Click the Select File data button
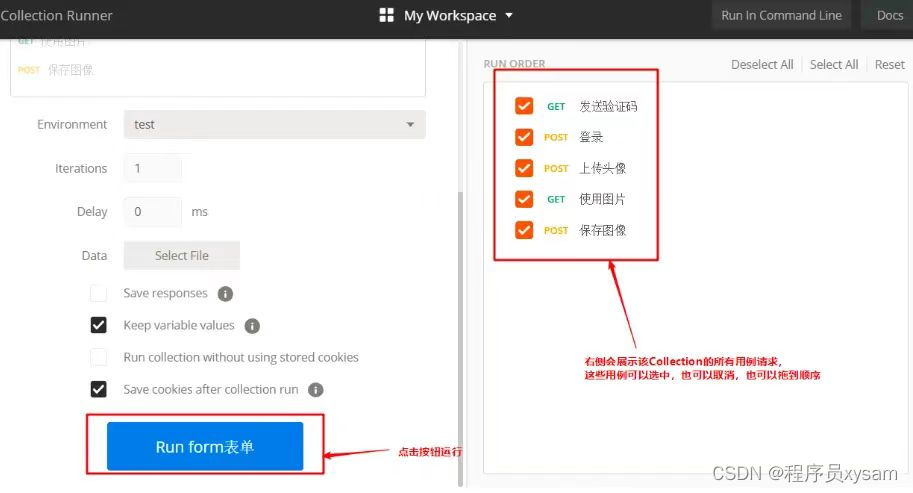This screenshot has height=493, width=913. tap(182, 256)
